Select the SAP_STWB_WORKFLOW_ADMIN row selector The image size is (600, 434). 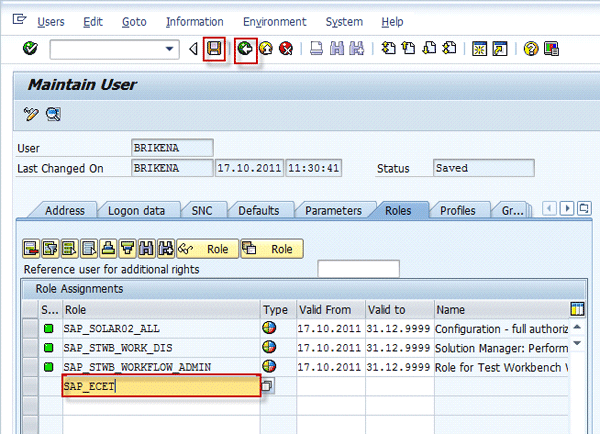coord(30,367)
